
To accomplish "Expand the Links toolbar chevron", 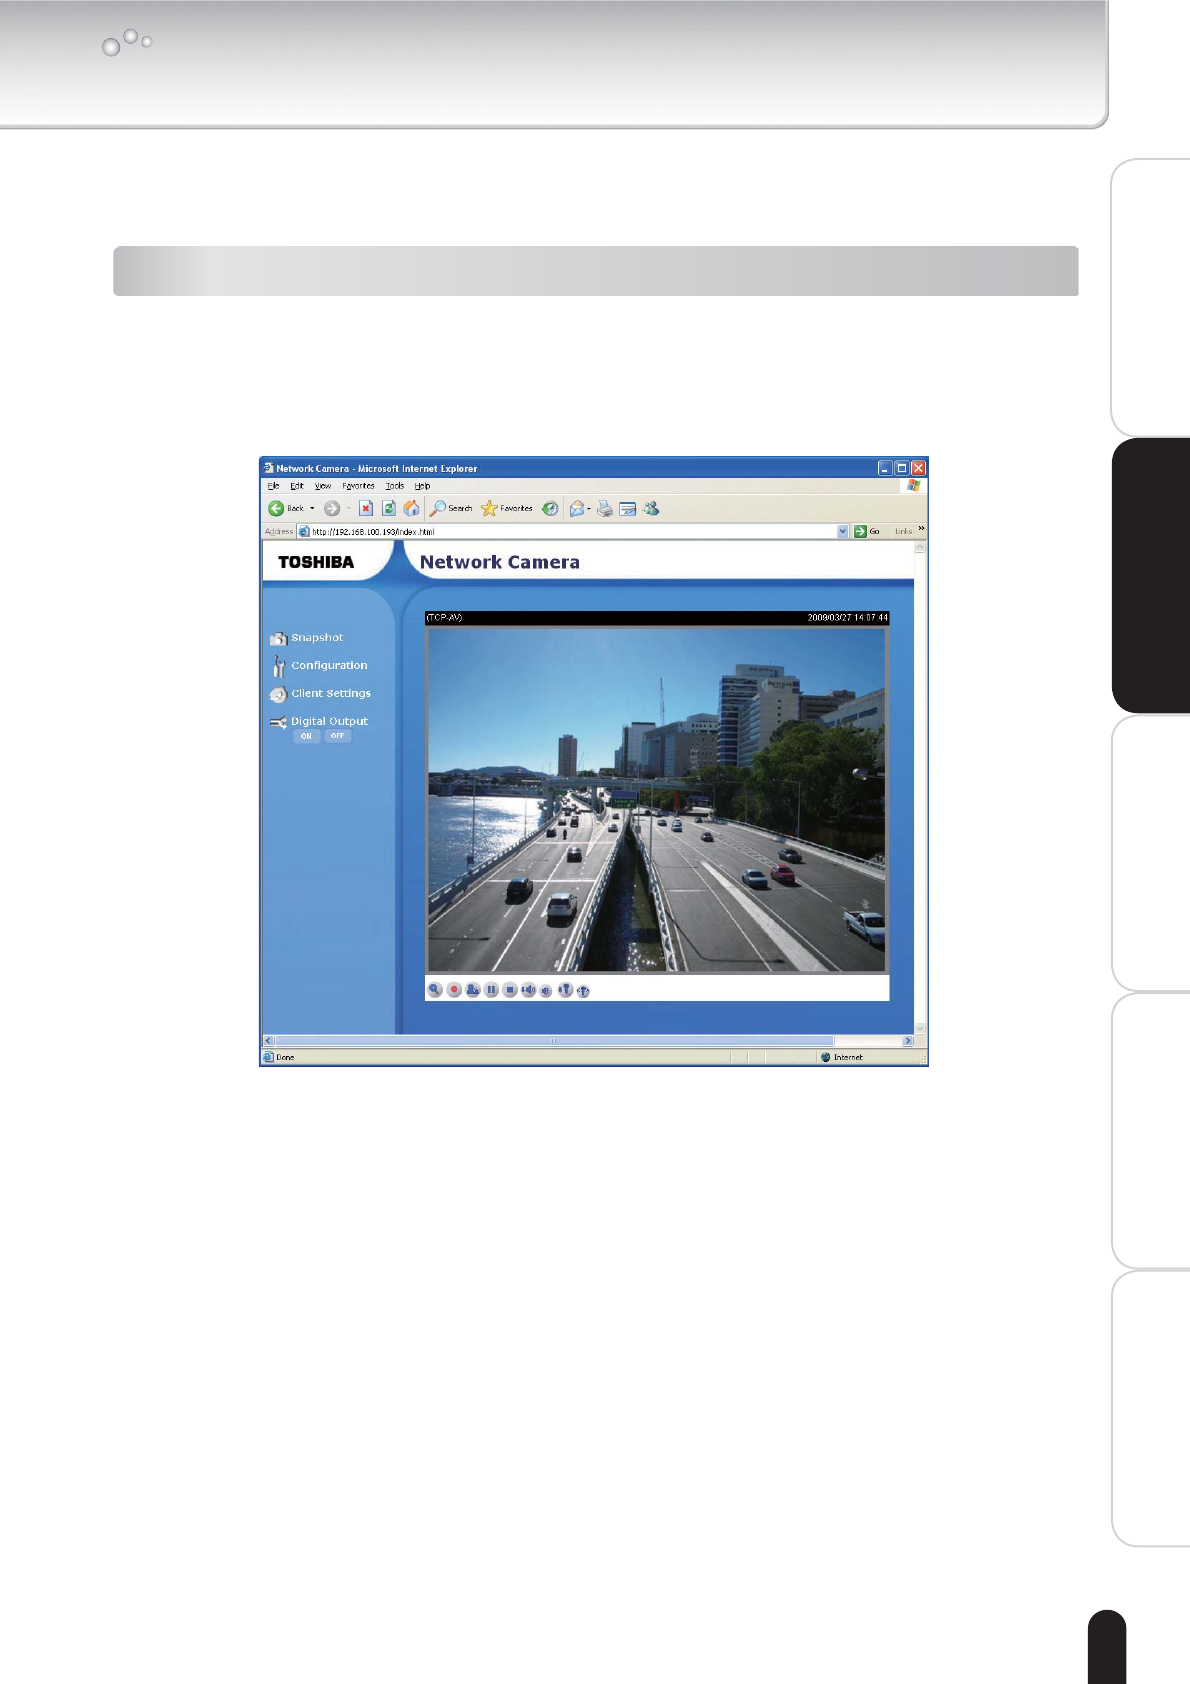I will (x=921, y=529).
